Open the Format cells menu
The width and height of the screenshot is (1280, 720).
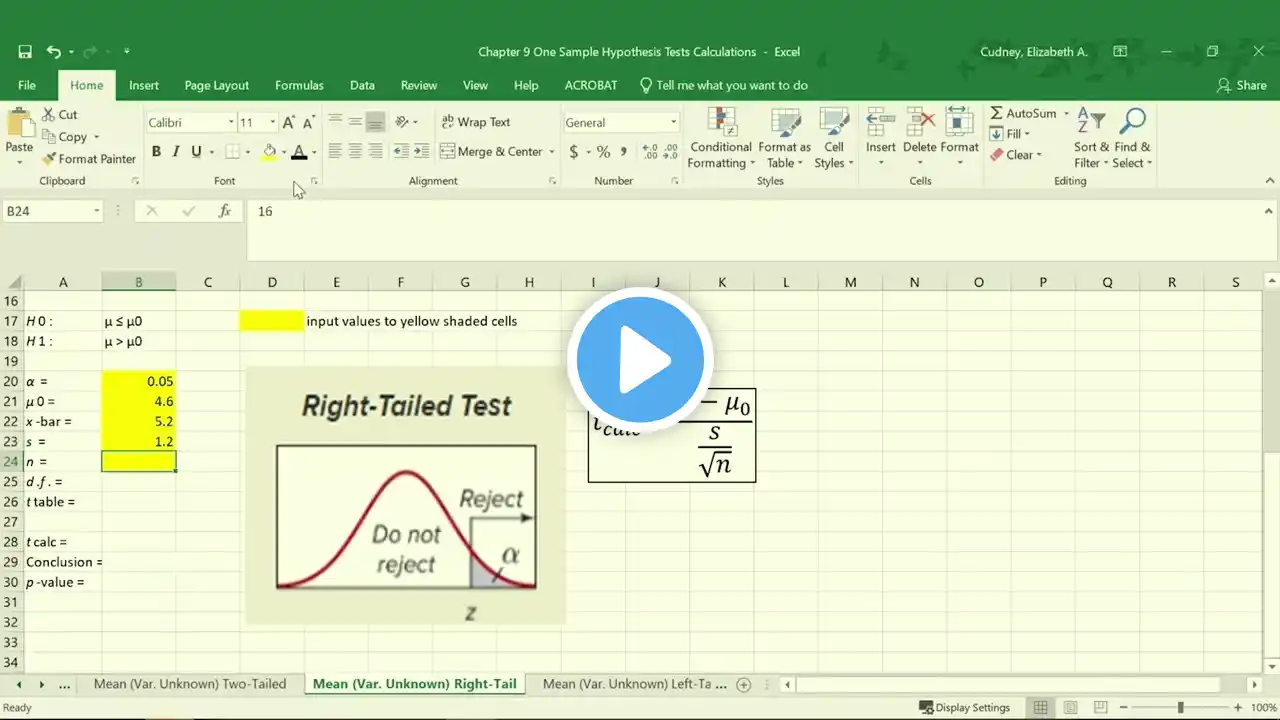coord(959,138)
